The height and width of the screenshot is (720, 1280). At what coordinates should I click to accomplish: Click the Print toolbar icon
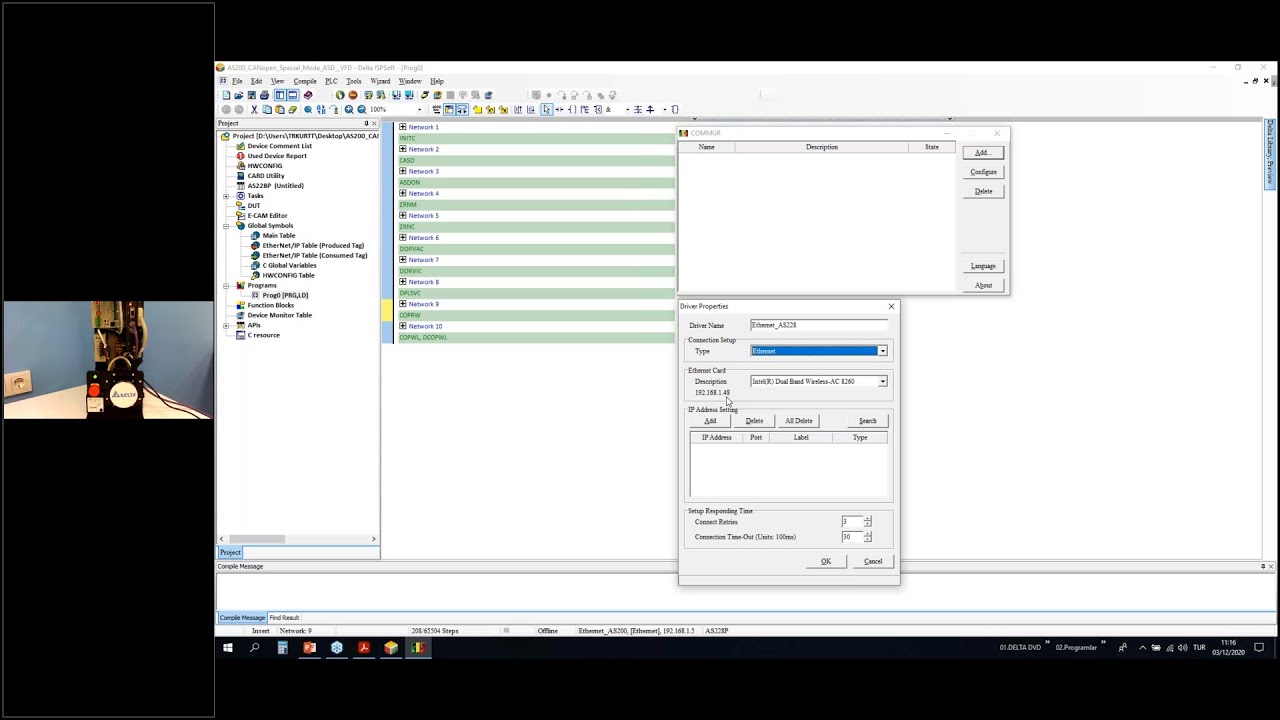264,95
